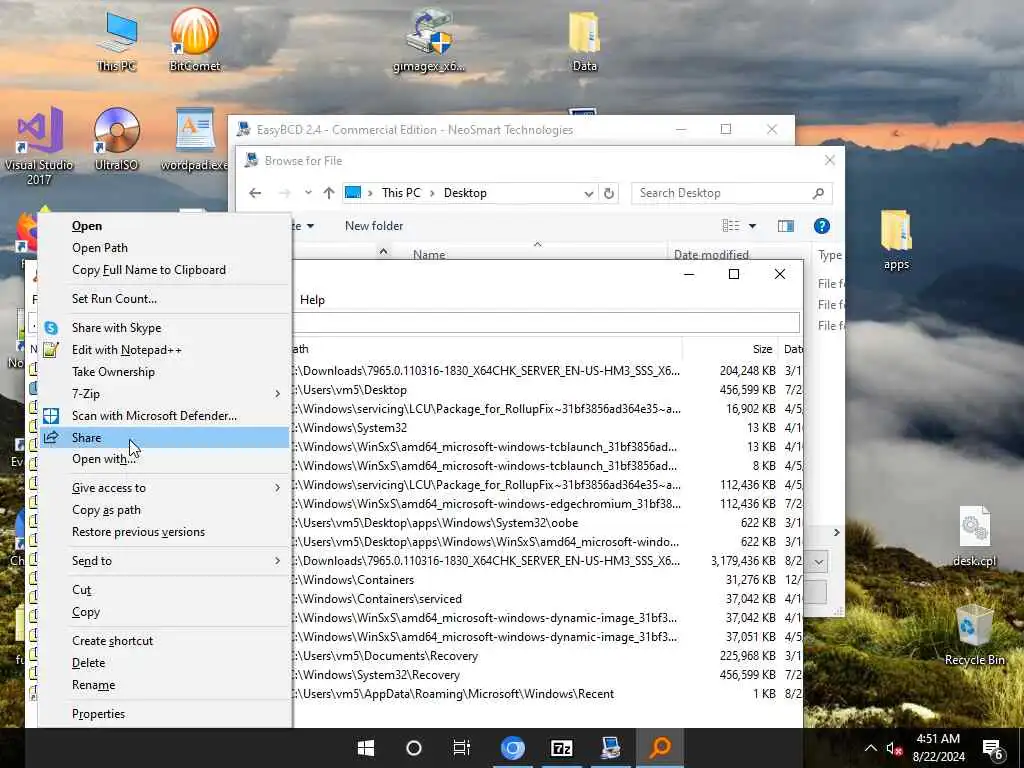Open the Data folder on desktop
Viewport: 1024px width, 768px height.
584,40
